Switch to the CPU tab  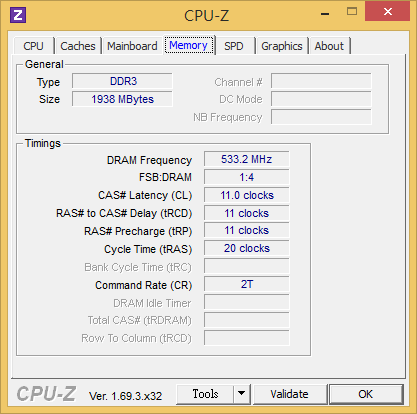(x=34, y=46)
